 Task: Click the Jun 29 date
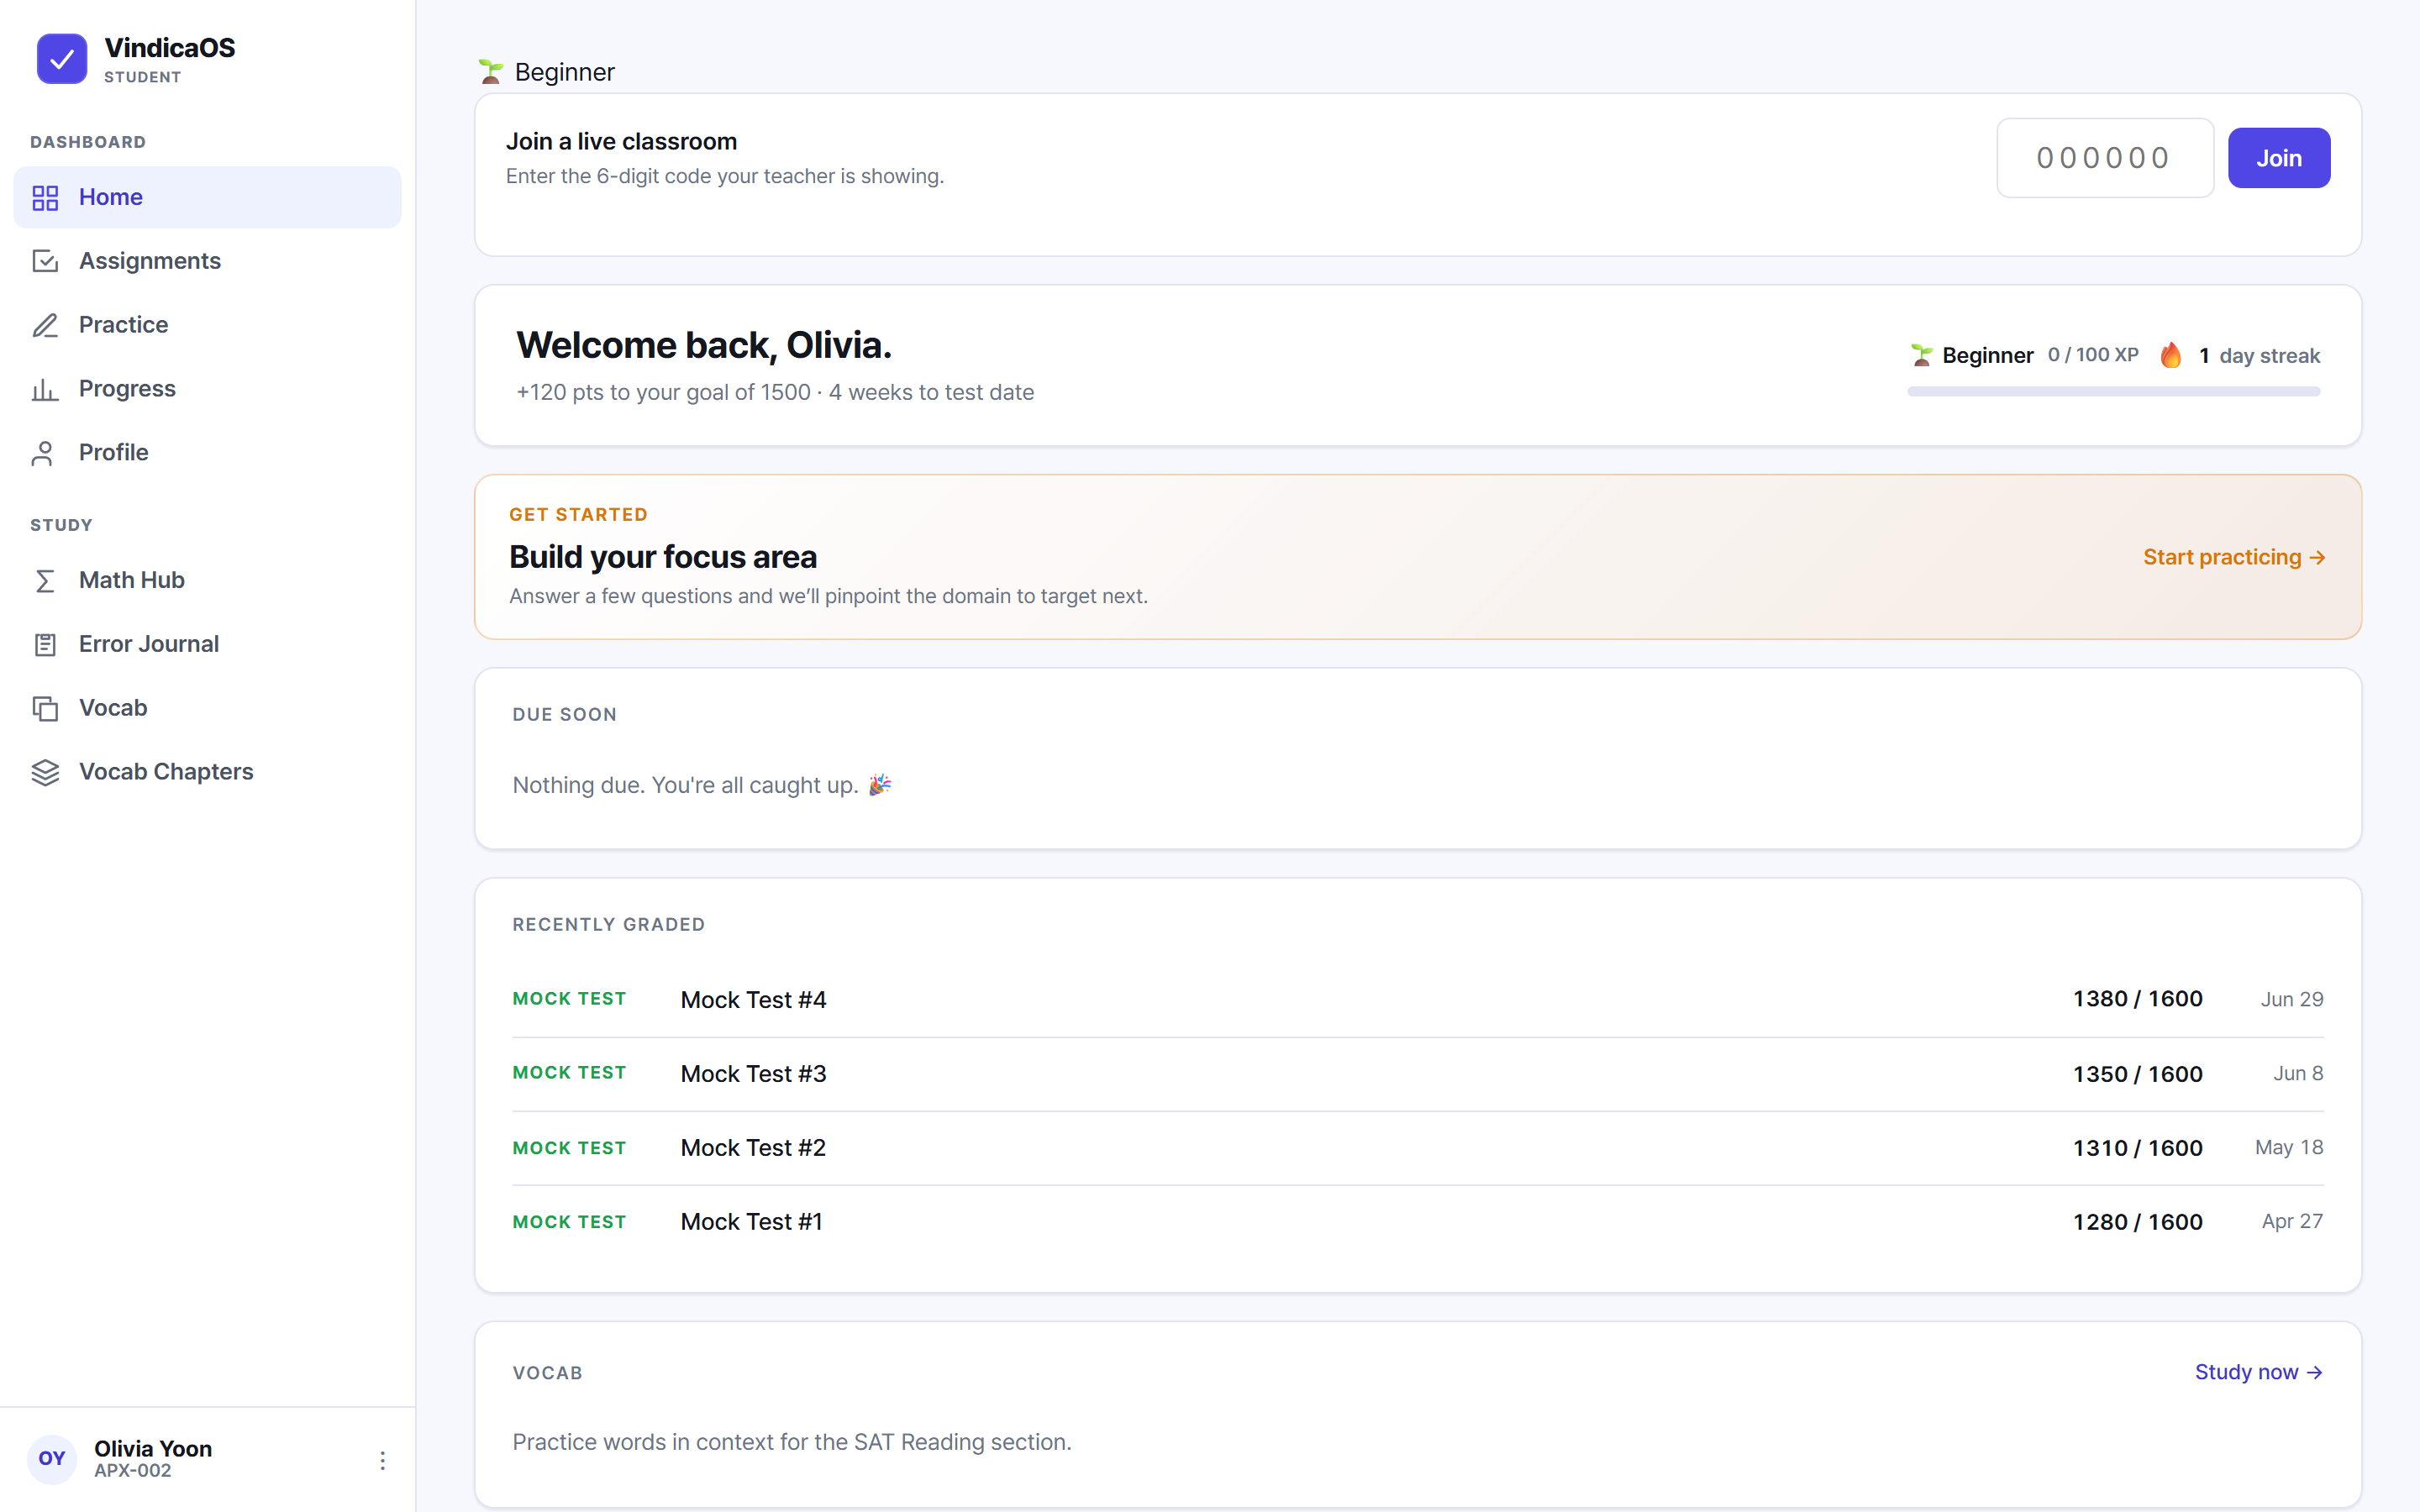2292,1000
